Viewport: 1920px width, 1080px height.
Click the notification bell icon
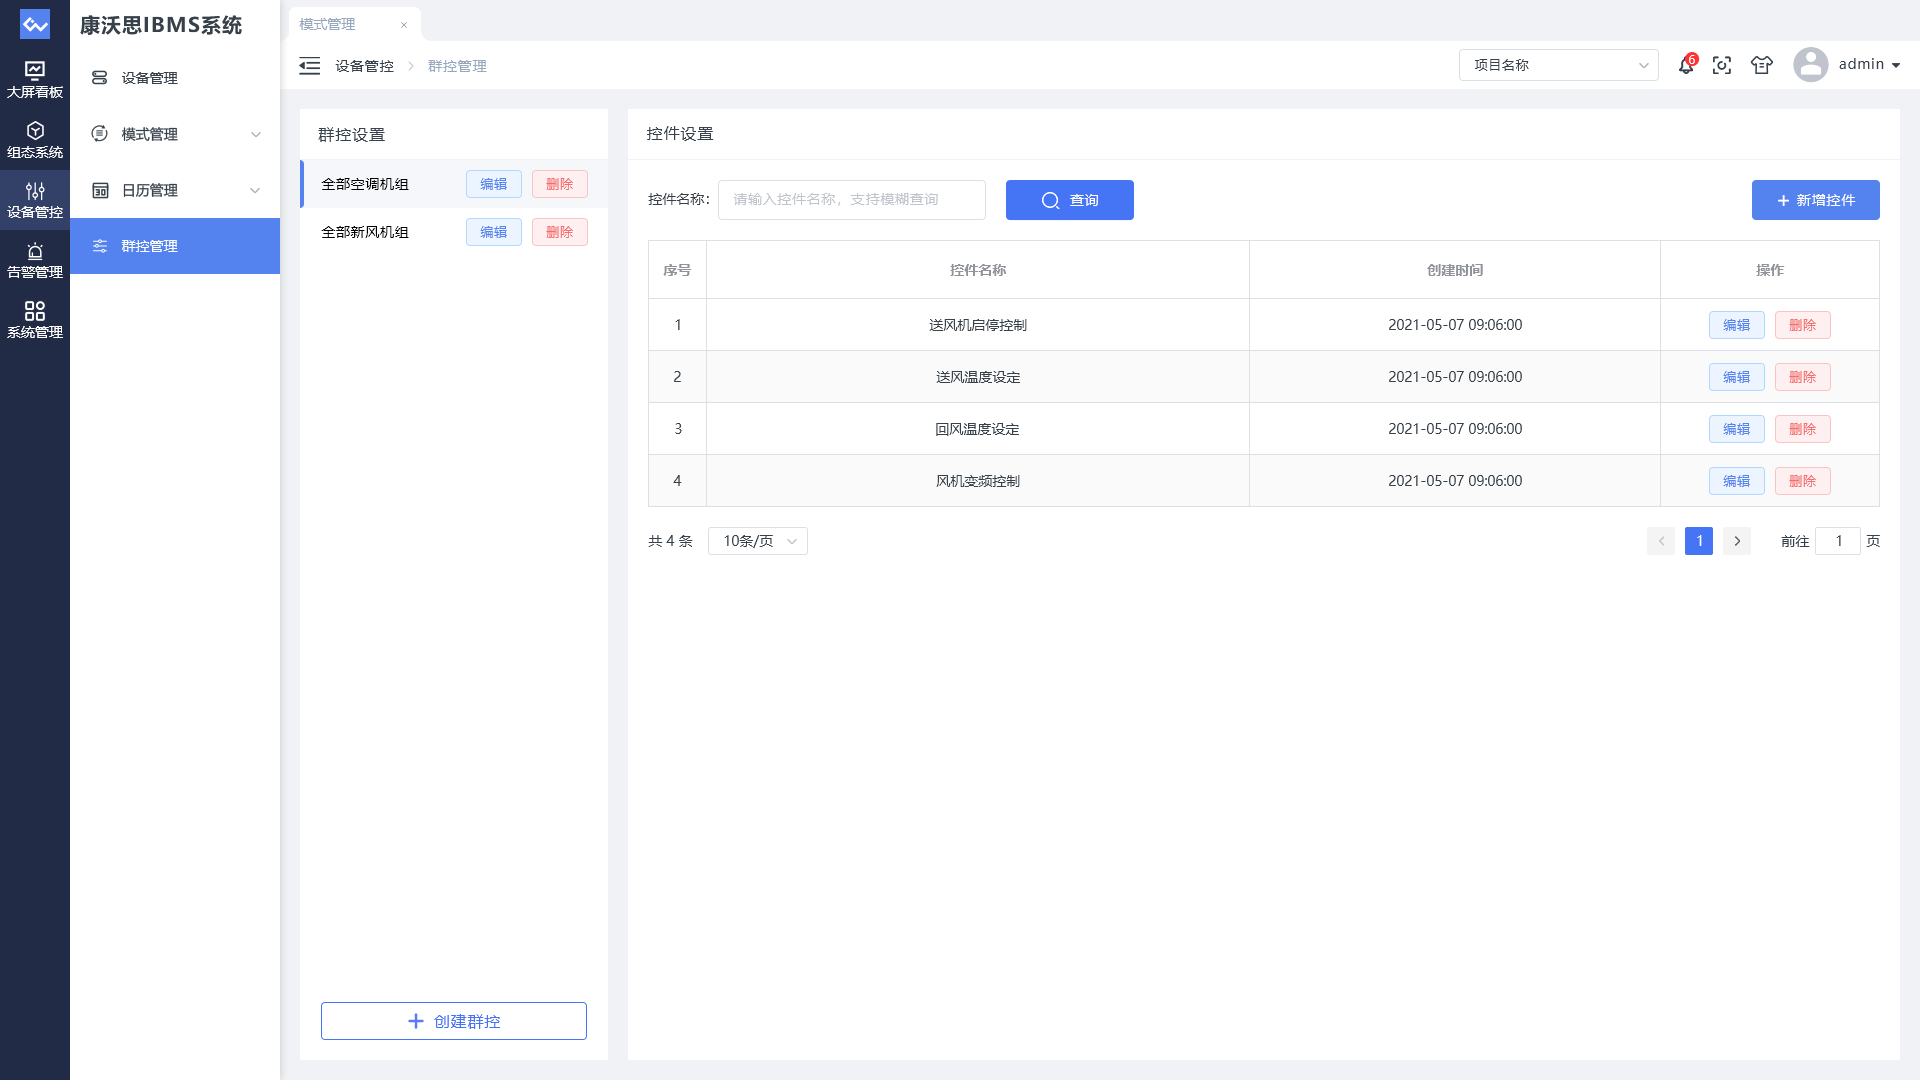click(1686, 65)
